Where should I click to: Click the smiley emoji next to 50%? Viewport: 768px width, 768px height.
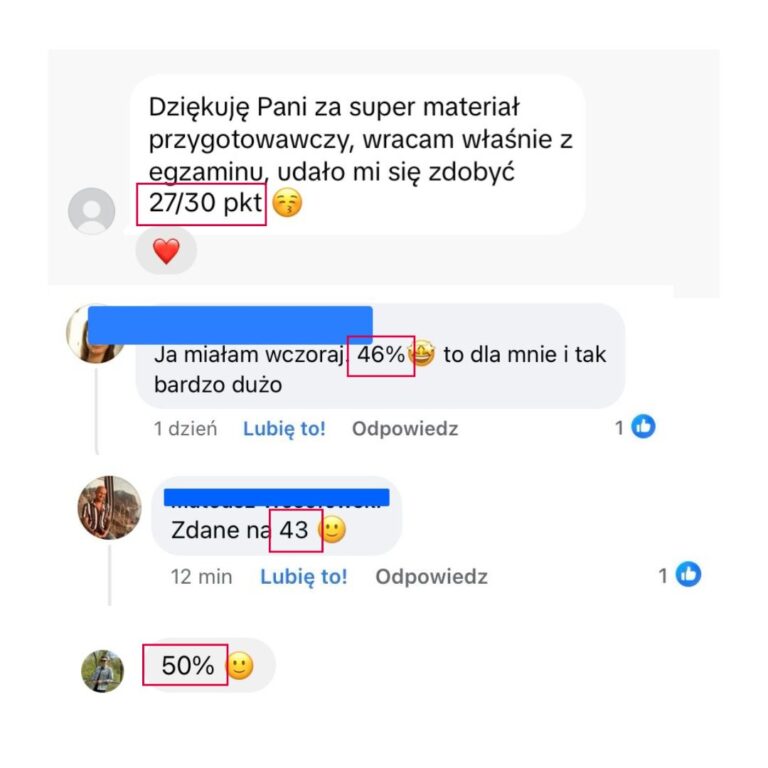pyautogui.click(x=240, y=666)
